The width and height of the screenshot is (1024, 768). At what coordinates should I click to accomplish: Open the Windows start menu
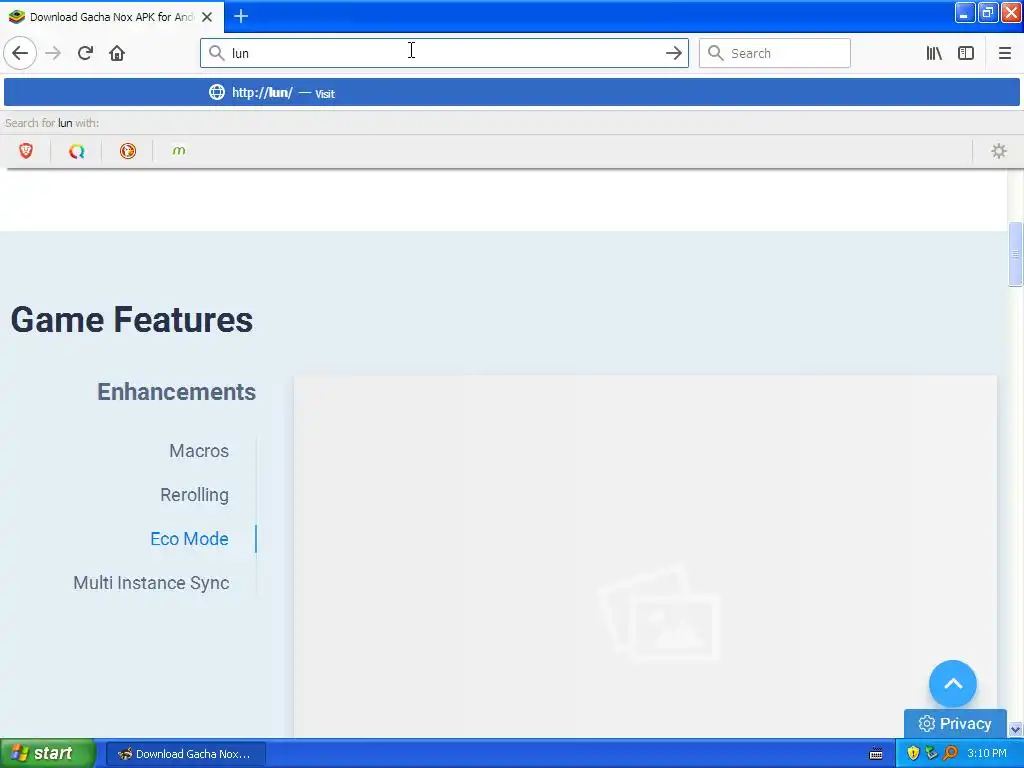47,753
